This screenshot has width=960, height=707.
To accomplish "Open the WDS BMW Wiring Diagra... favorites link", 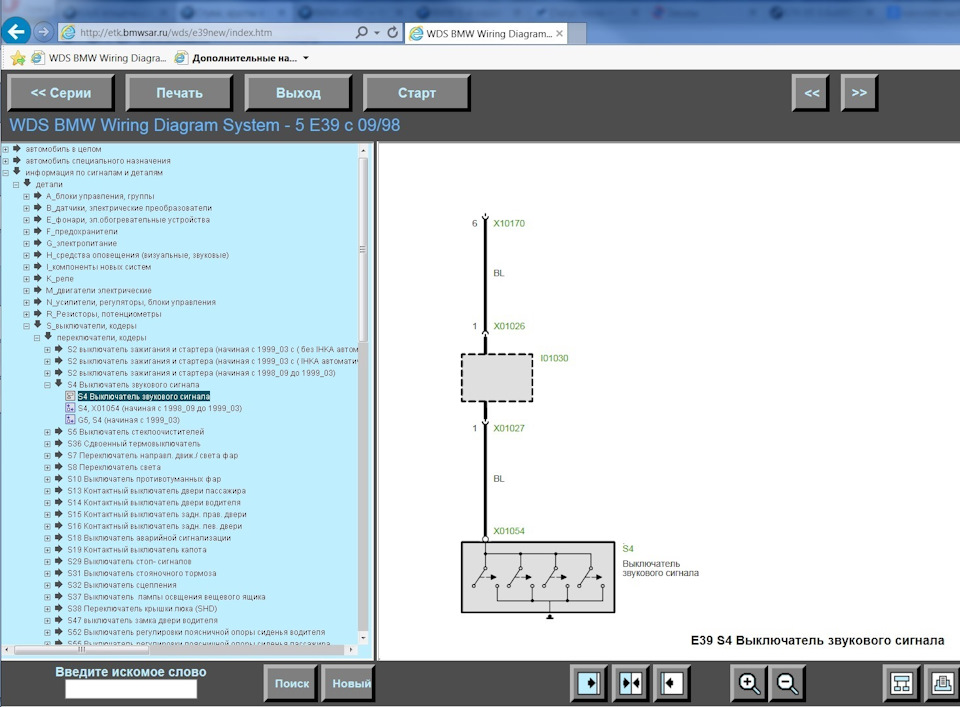I will click(x=99, y=58).
